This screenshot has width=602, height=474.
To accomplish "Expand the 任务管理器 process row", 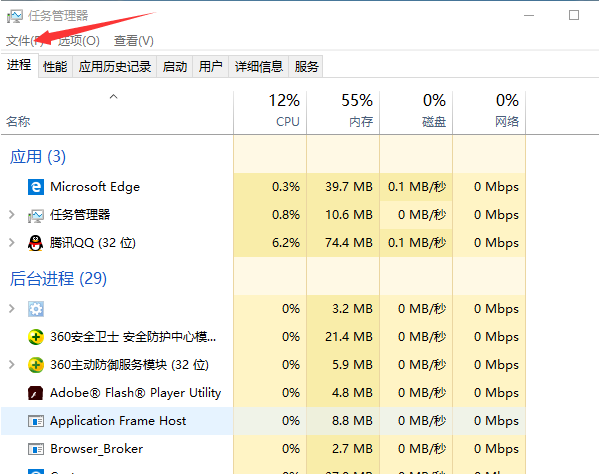I will (x=12, y=215).
